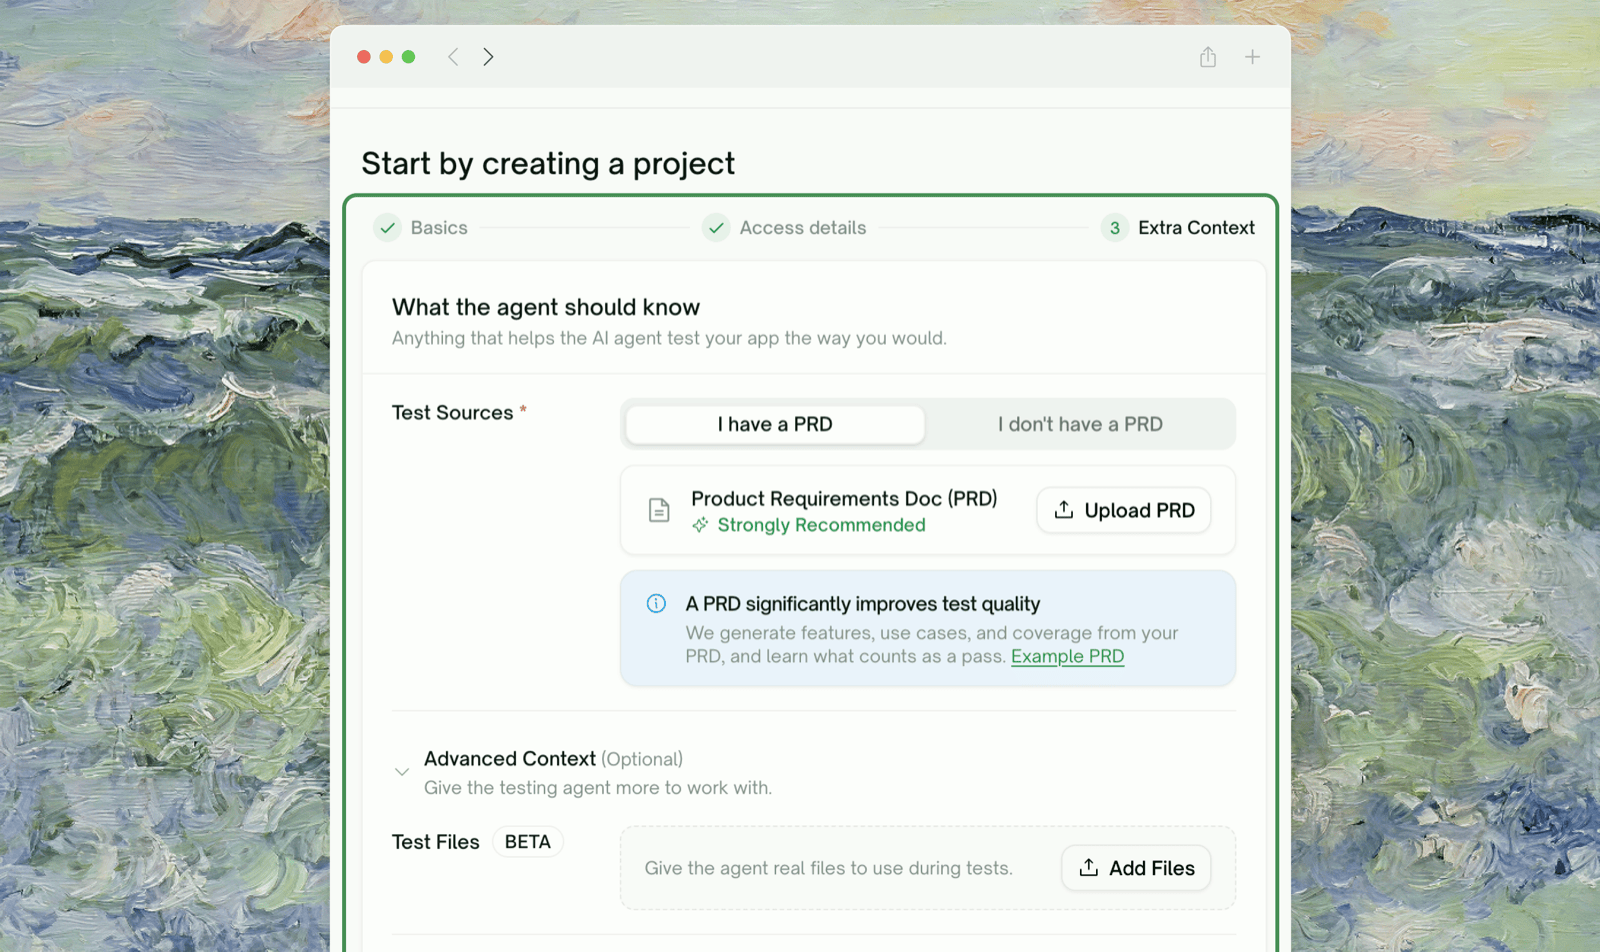1600x952 pixels.
Task: Maximize the window with the green button
Action: 408,57
